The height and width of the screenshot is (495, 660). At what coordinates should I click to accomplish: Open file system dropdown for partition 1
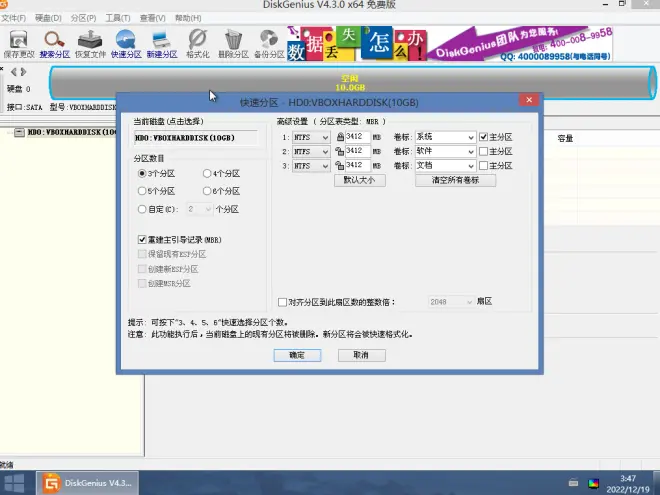[x=311, y=137]
